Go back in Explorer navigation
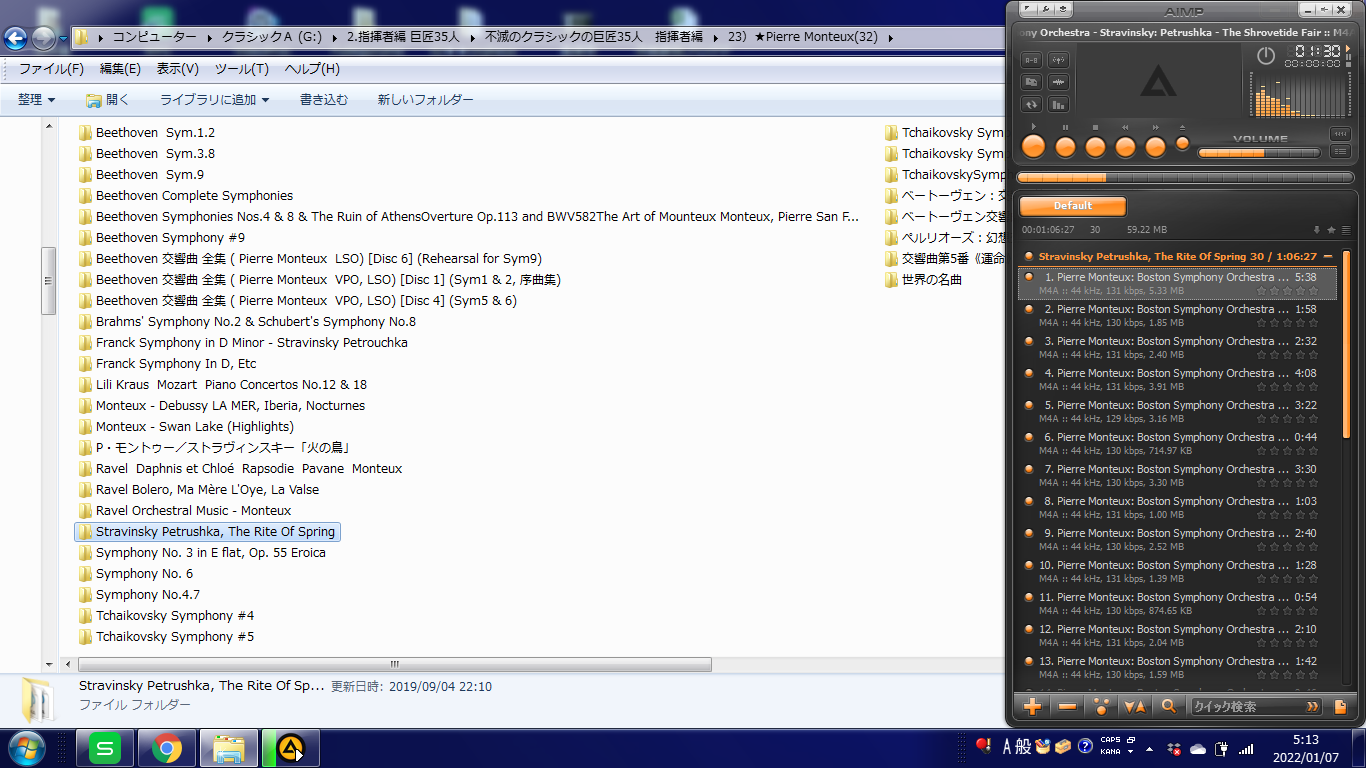Screen dimensions: 1366x768 [15, 38]
